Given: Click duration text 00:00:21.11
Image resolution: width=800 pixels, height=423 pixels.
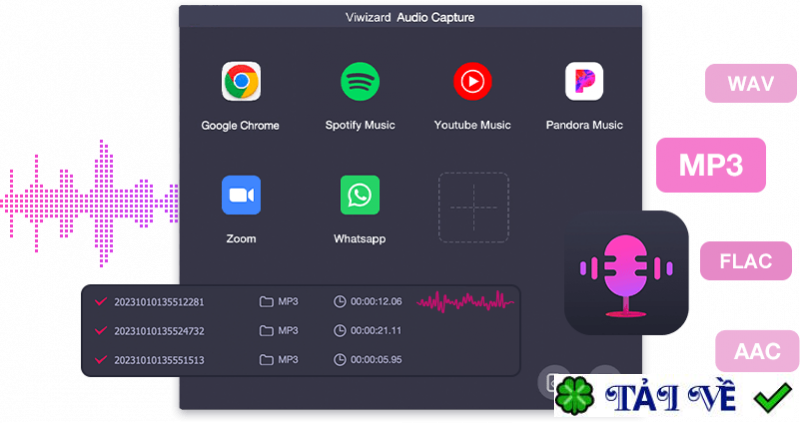Looking at the screenshot, I should [x=376, y=331].
